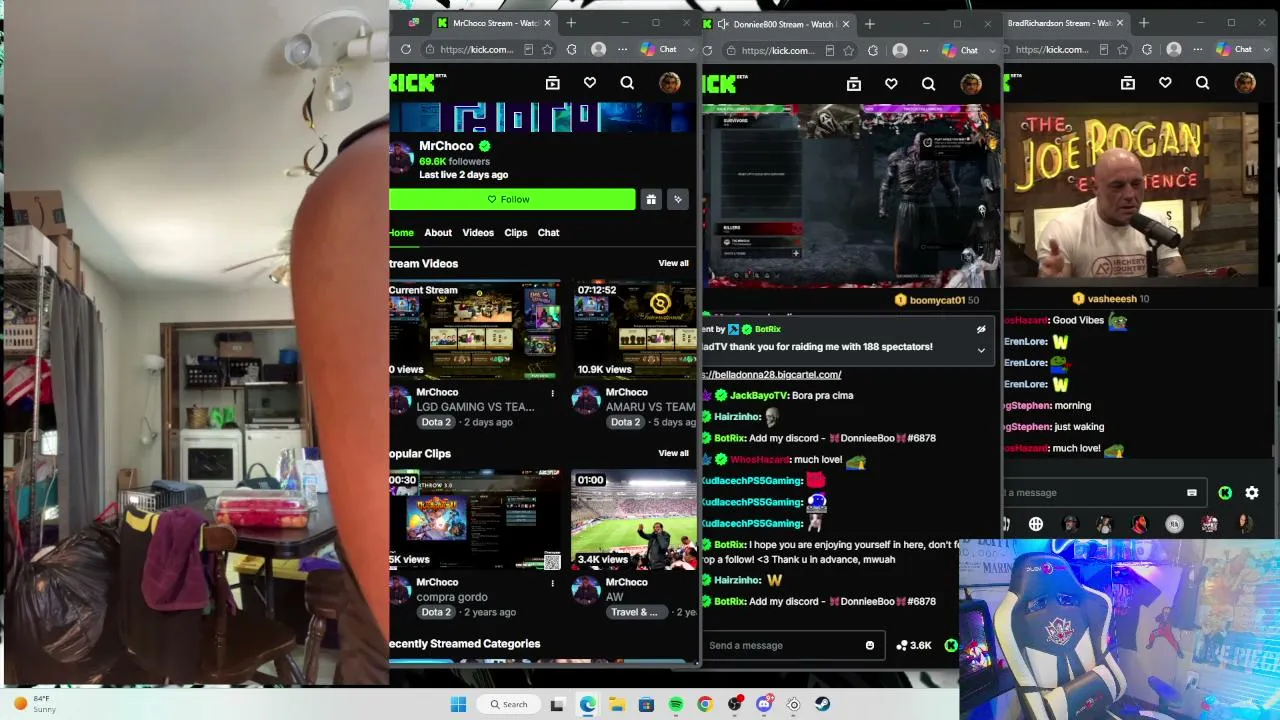Click the Windows Start button
Viewport: 1280px width, 720px height.
[458, 704]
